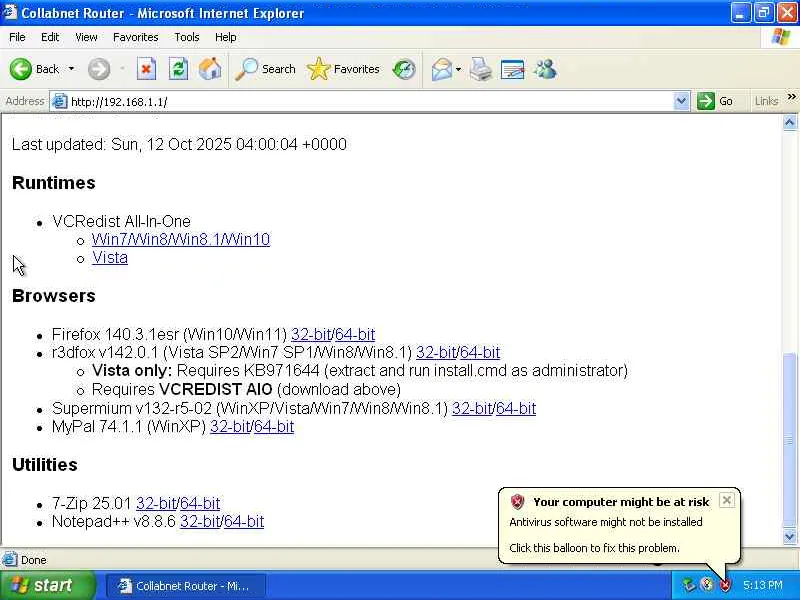
Task: Click the green Go arrow button
Action: pyautogui.click(x=706, y=101)
